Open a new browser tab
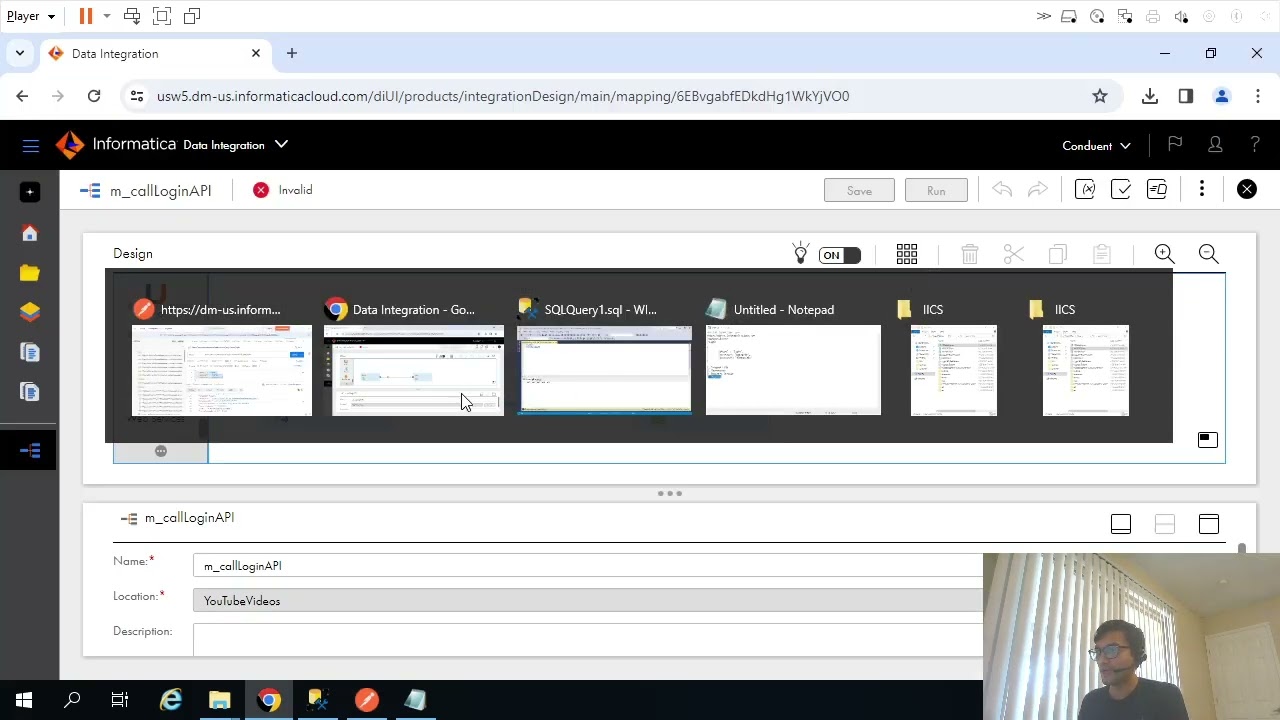 pos(292,53)
